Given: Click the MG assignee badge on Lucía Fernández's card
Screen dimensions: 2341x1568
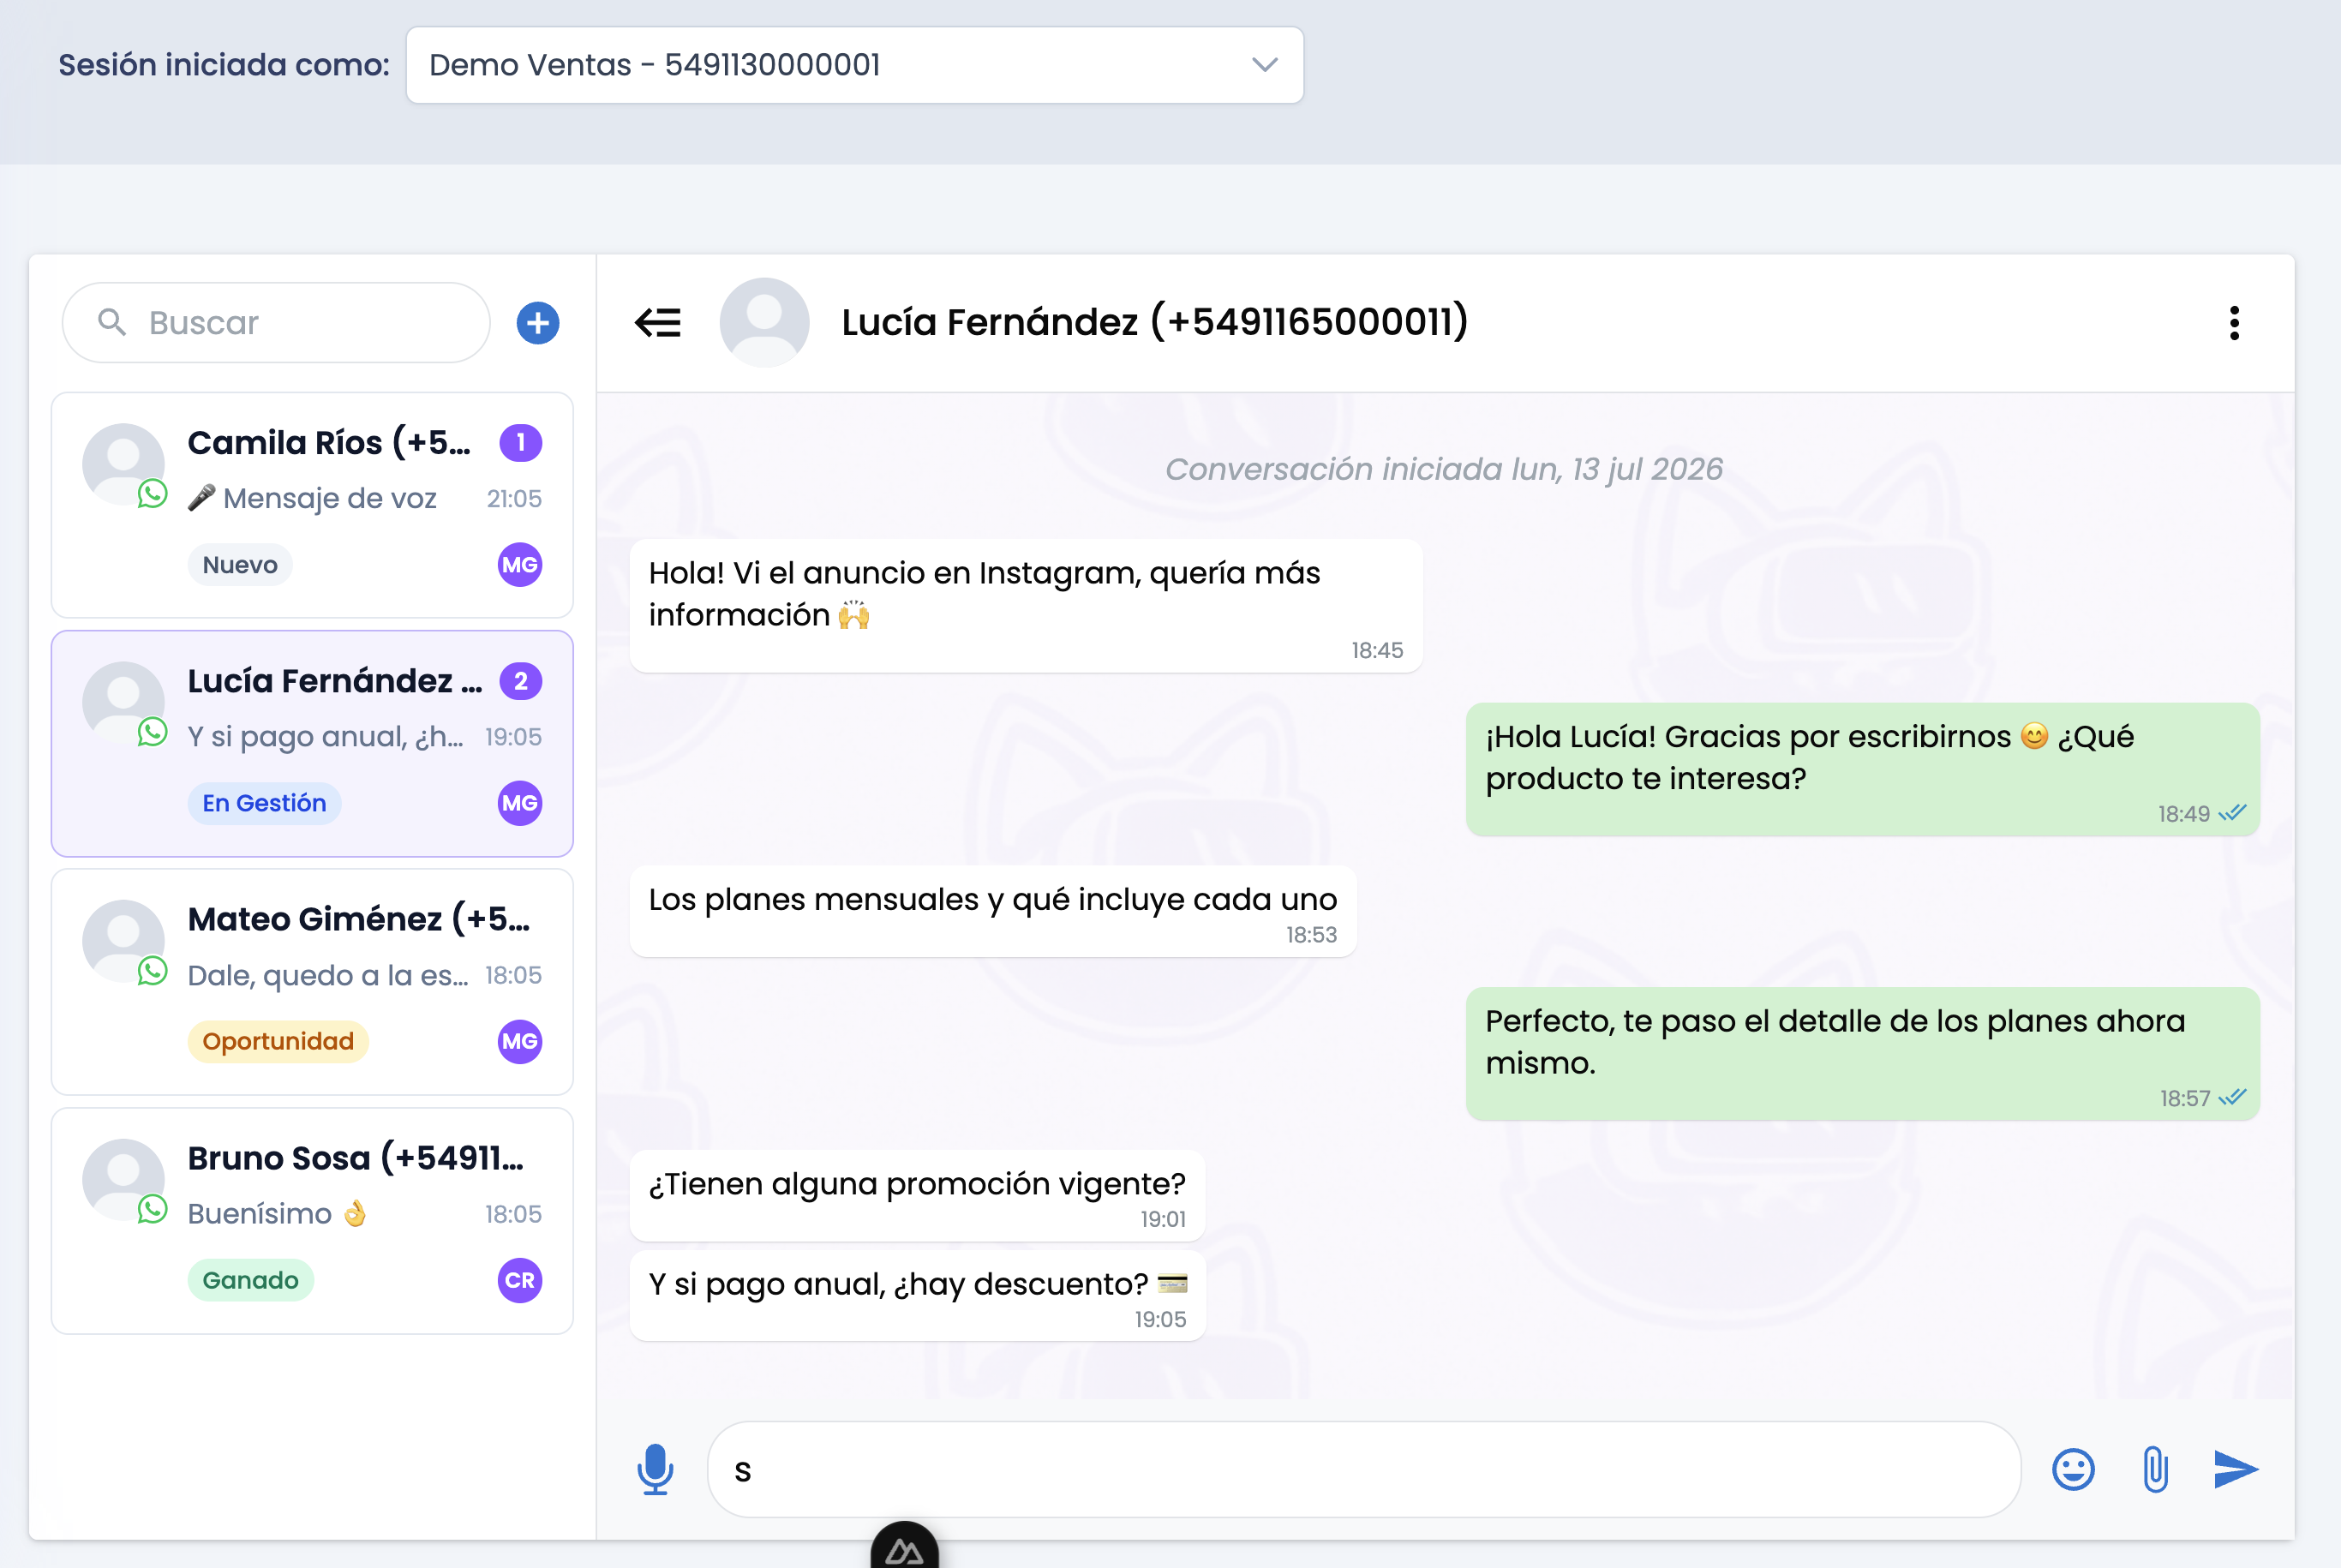Looking at the screenshot, I should tap(520, 803).
